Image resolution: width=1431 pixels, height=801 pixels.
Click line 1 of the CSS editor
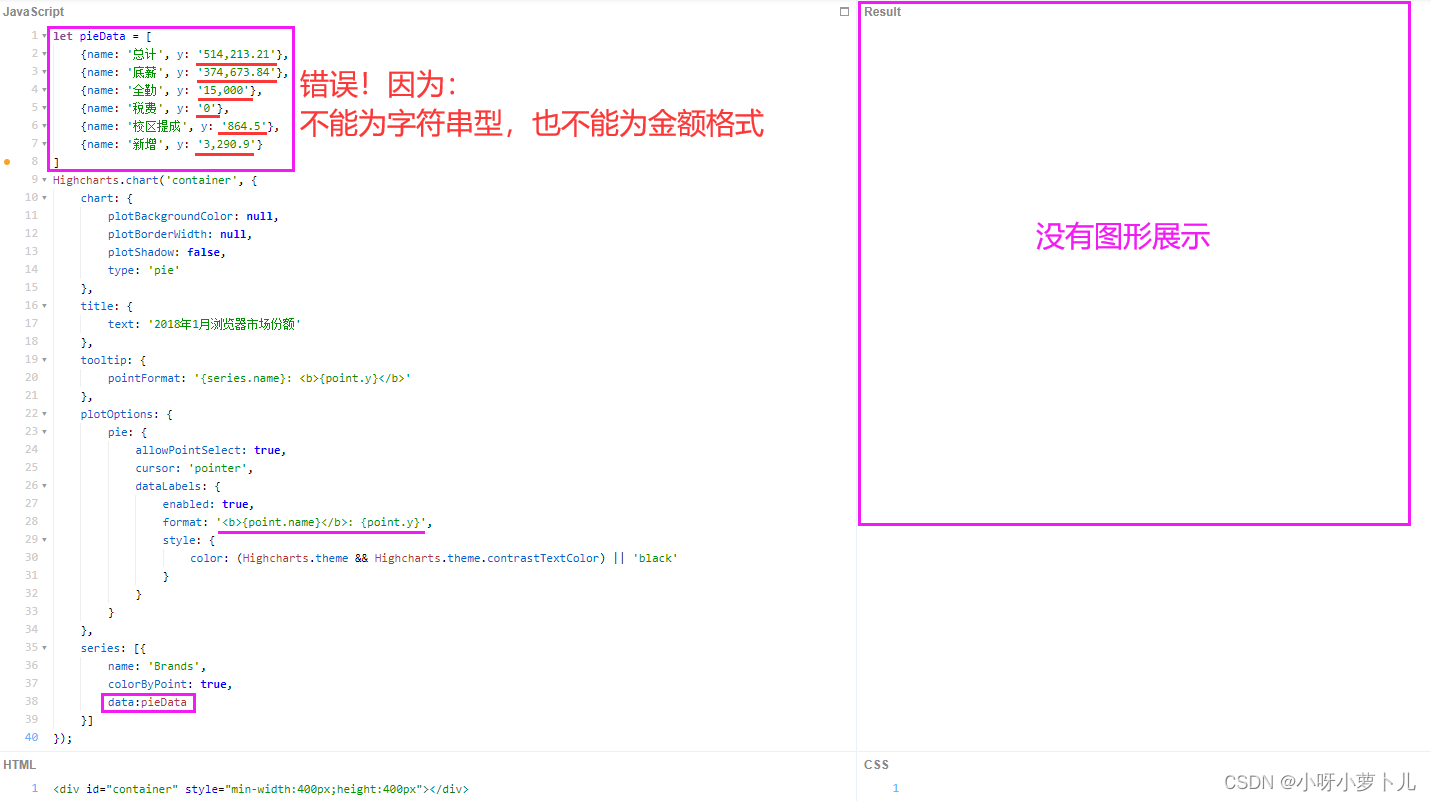(950, 788)
